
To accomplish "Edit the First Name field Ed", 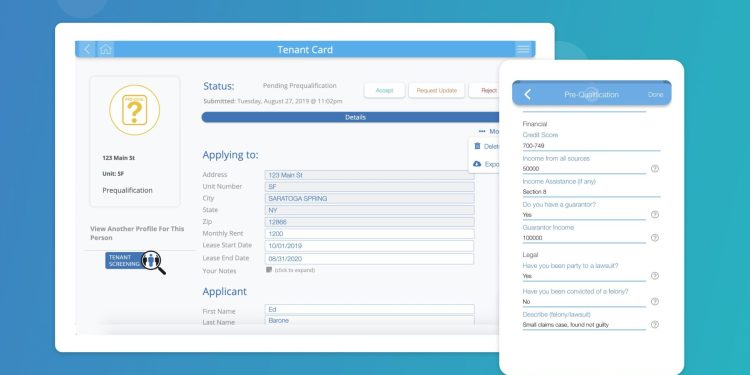I will pos(369,309).
